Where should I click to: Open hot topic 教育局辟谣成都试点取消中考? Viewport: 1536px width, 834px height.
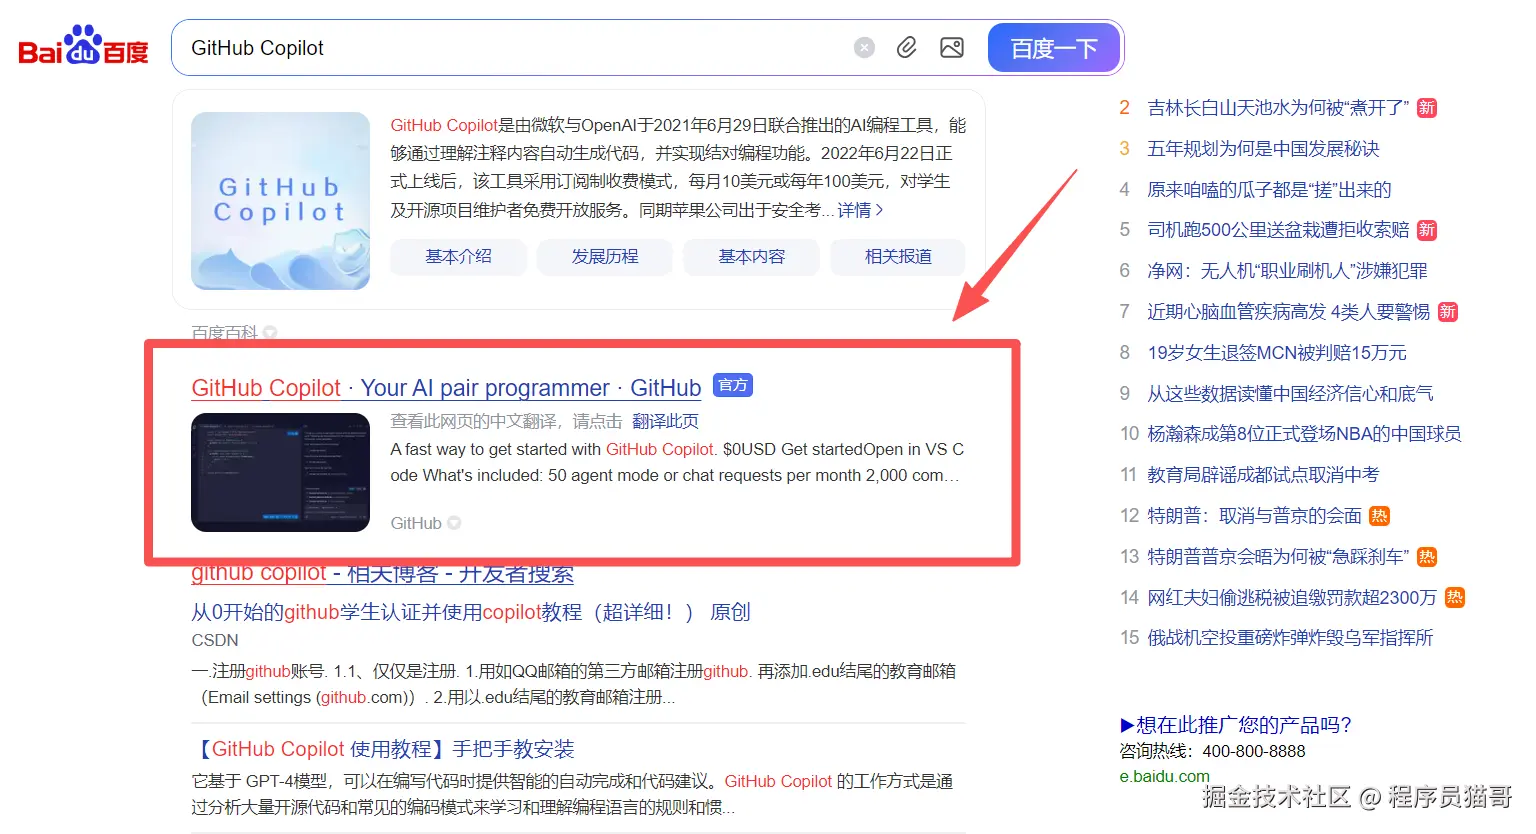(x=1263, y=475)
